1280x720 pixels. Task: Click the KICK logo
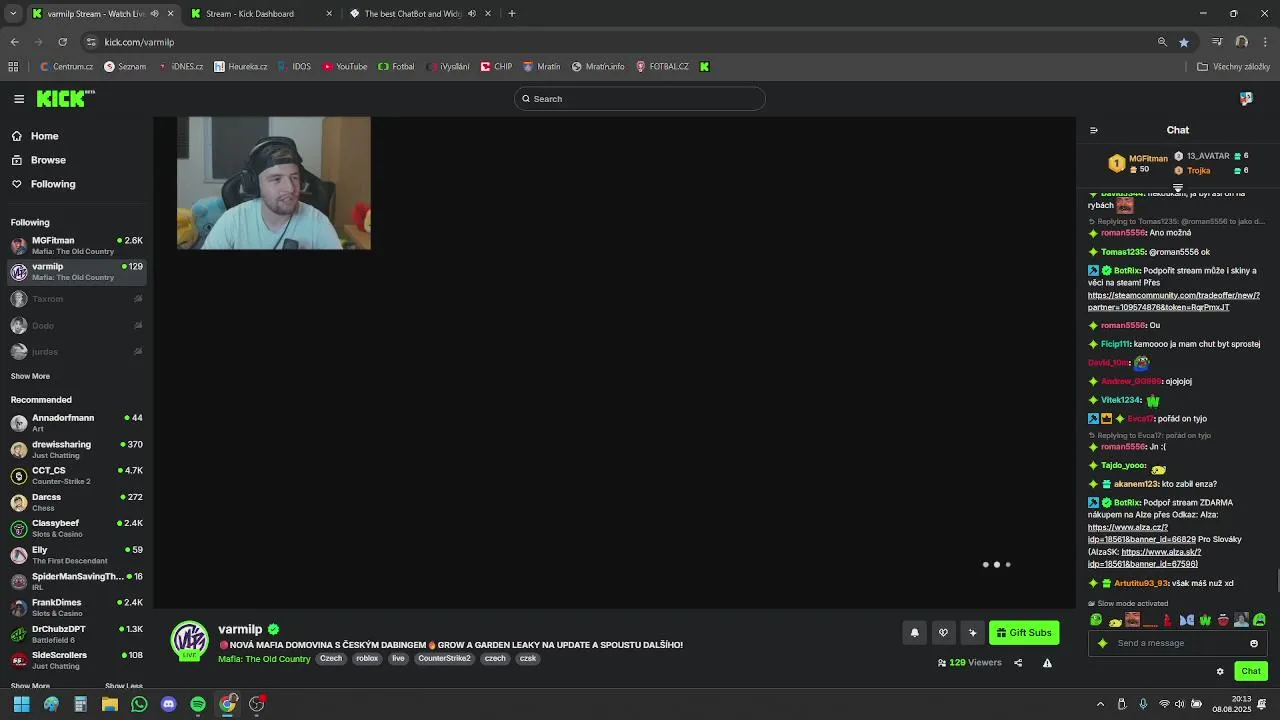click(x=65, y=98)
